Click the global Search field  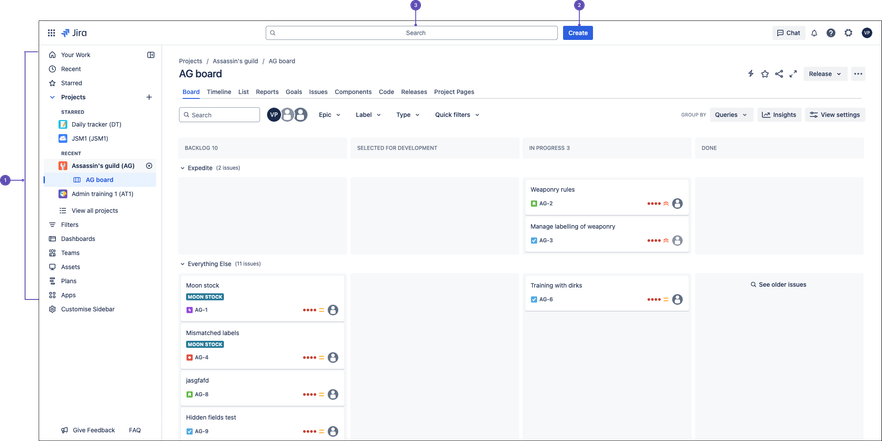(411, 33)
